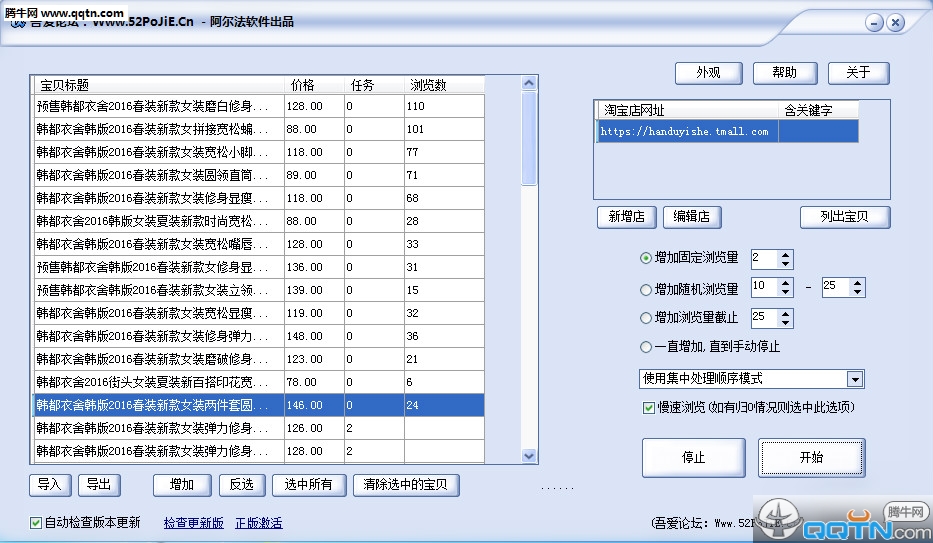
Task: Open the 正版激活 activation link
Action: [x=259, y=523]
